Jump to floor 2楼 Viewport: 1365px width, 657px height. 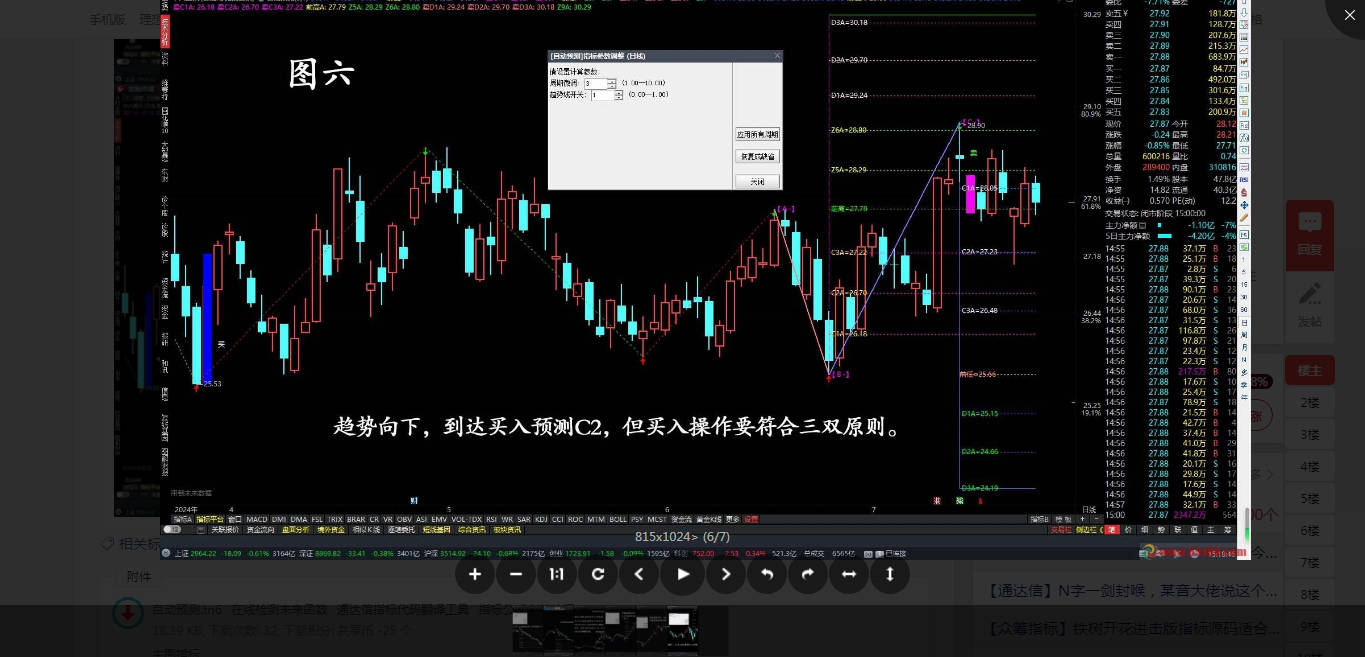click(x=1310, y=403)
